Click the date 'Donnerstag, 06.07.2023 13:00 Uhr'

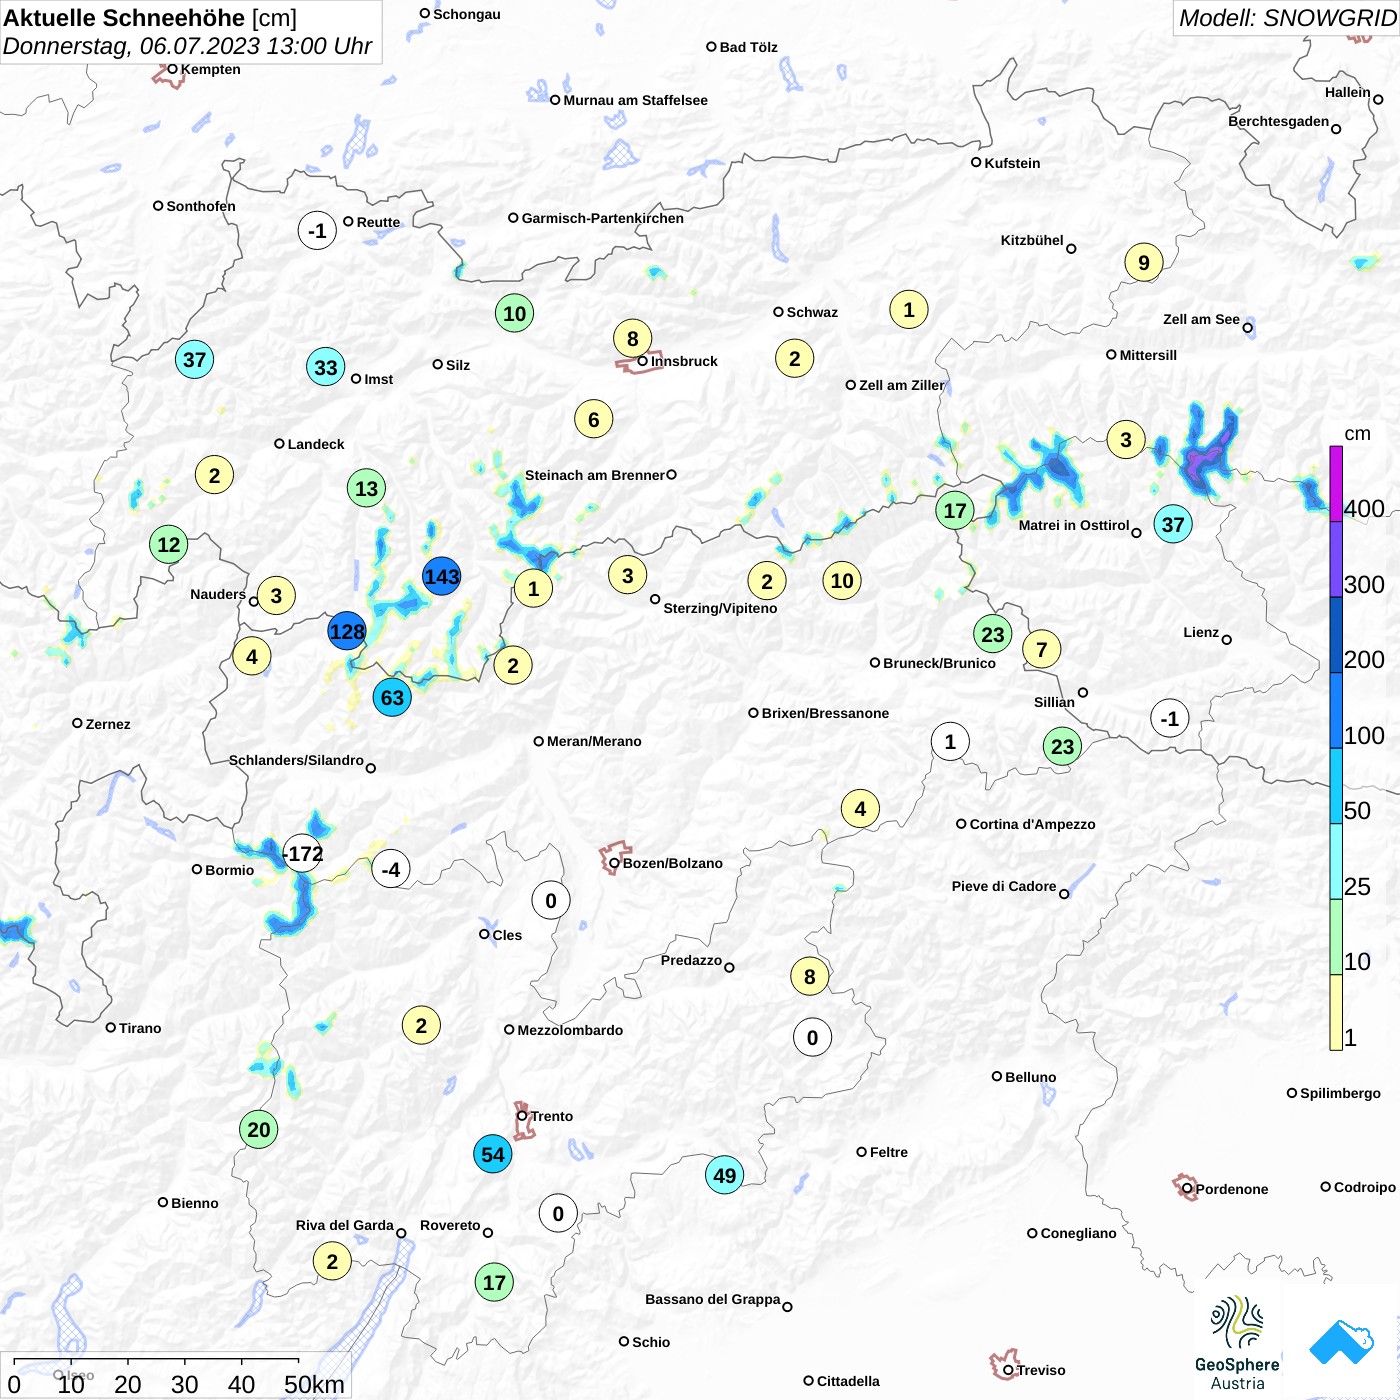(x=187, y=46)
